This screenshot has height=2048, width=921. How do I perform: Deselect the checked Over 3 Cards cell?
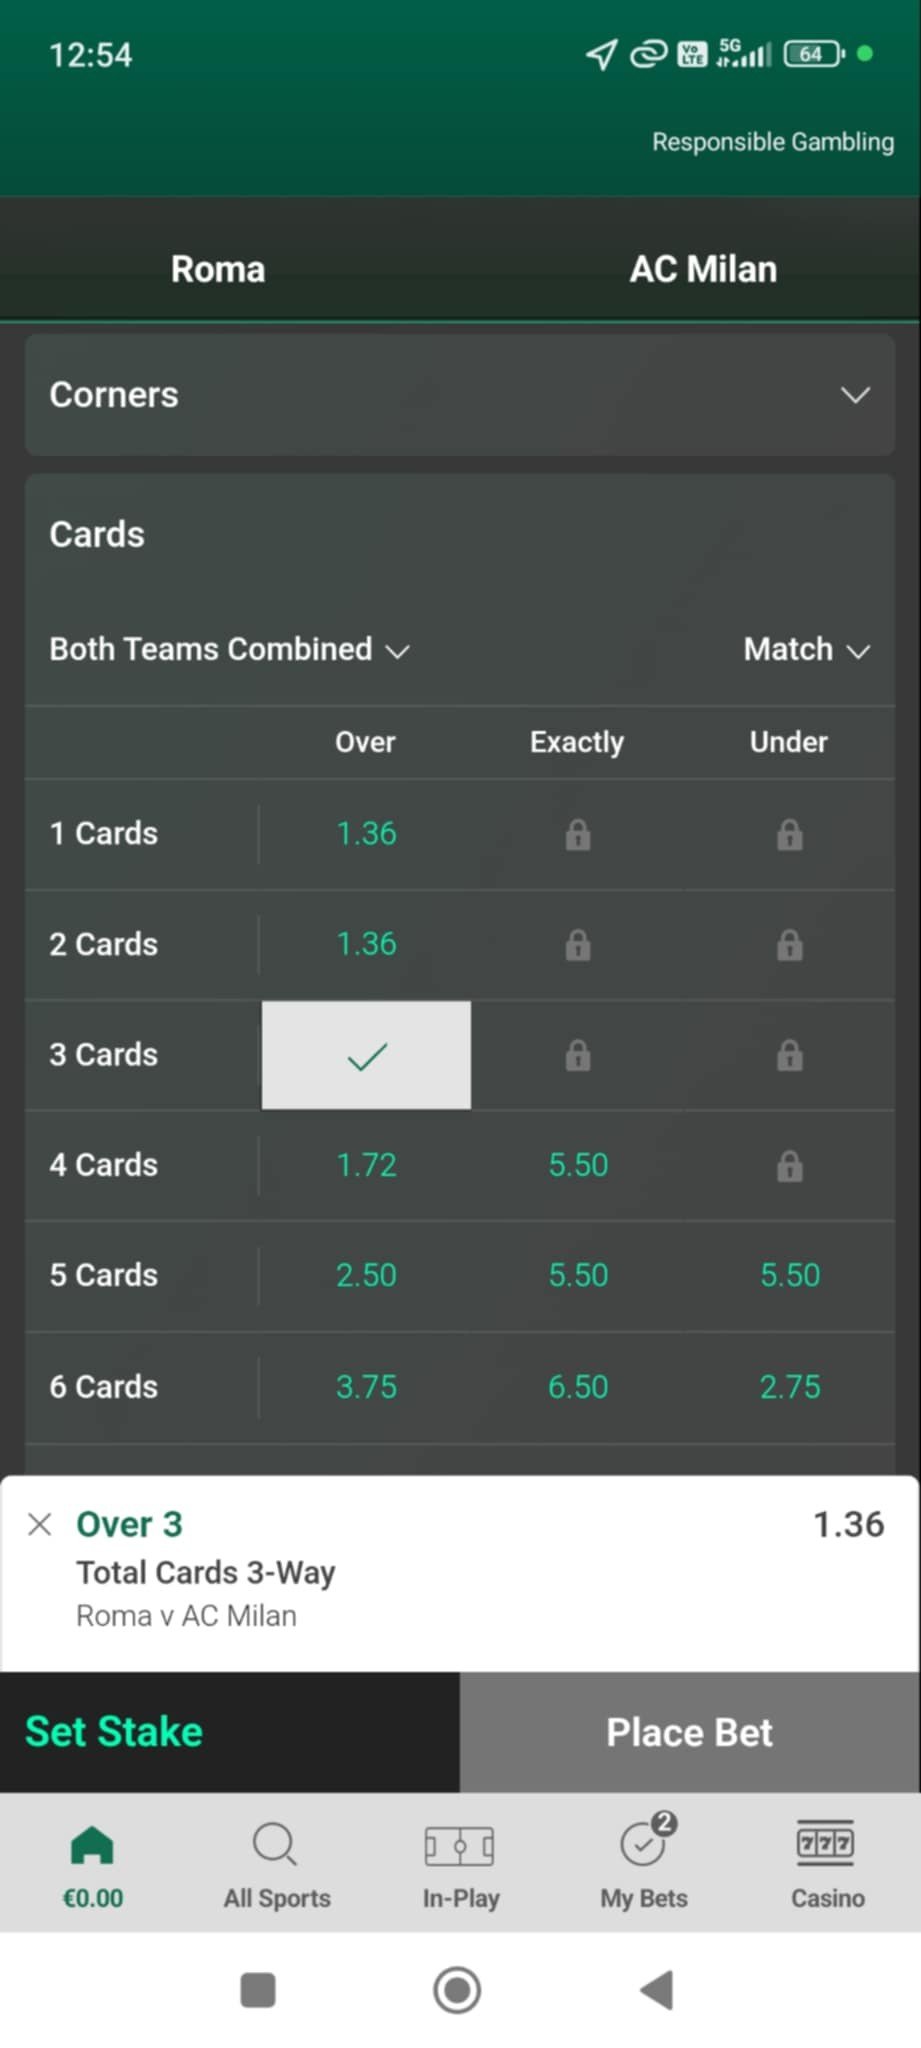pos(366,1055)
